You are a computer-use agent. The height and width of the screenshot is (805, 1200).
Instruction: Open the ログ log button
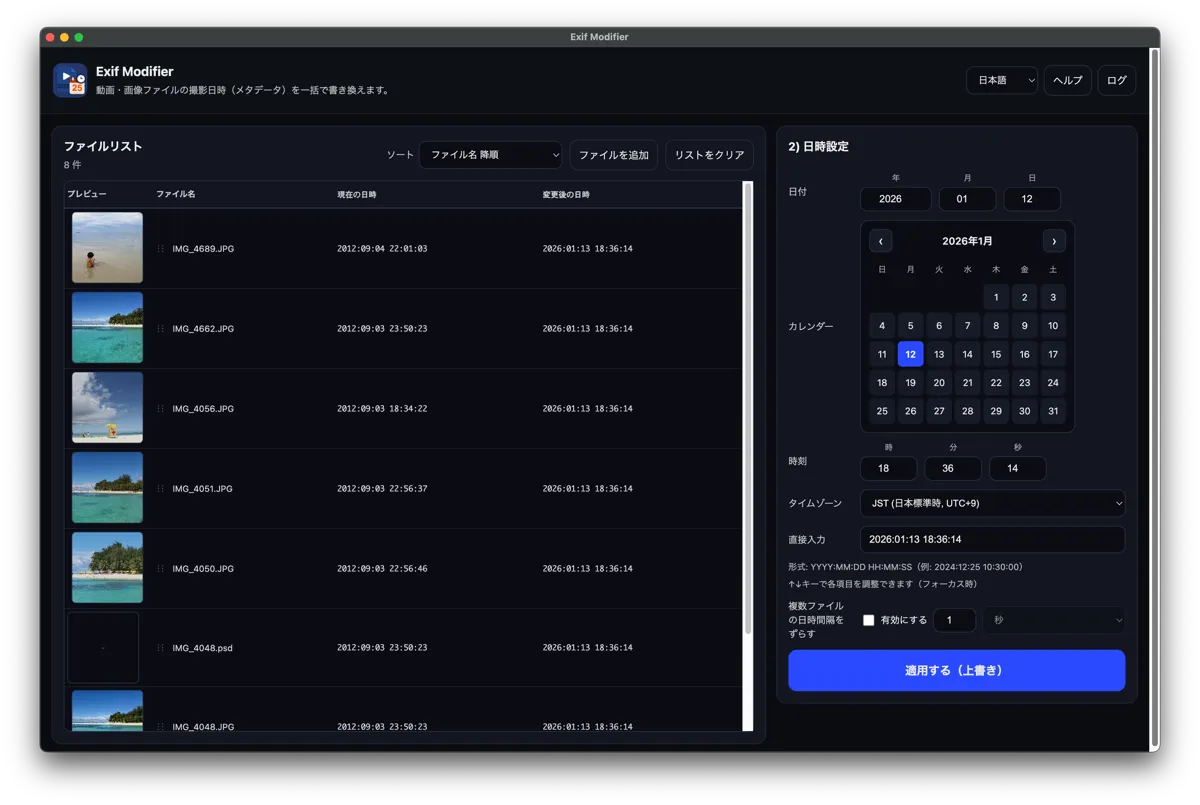[x=1116, y=80]
